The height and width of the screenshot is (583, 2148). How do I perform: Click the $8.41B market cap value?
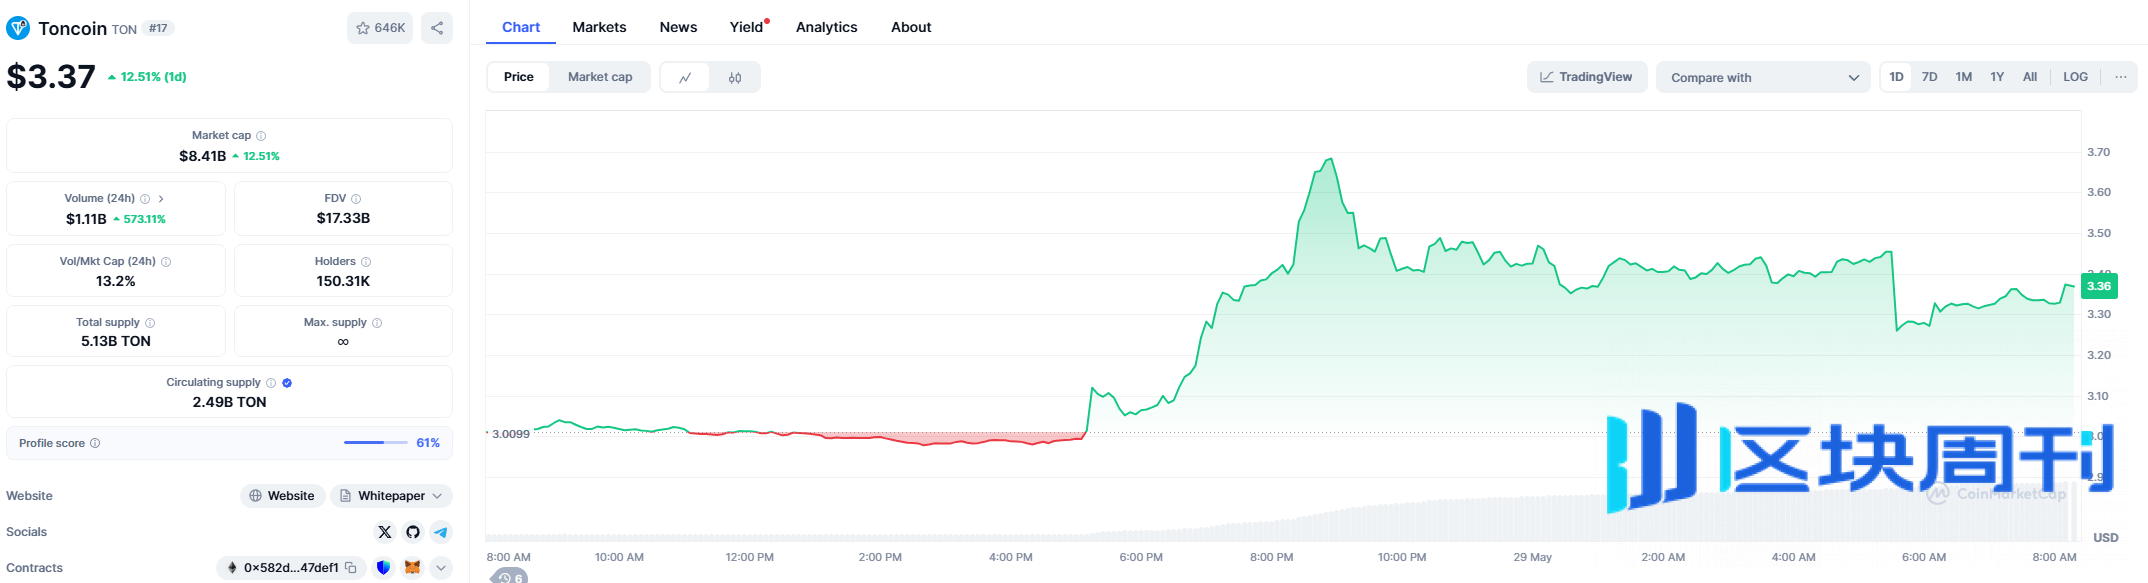[202, 156]
